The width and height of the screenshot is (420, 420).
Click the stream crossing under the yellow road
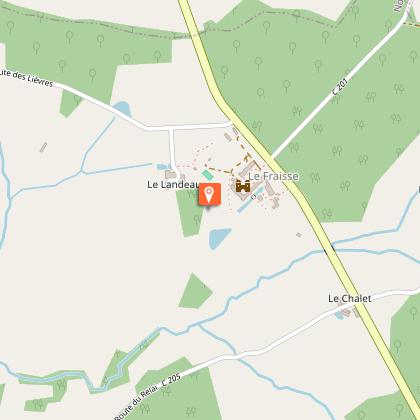[x=329, y=250]
